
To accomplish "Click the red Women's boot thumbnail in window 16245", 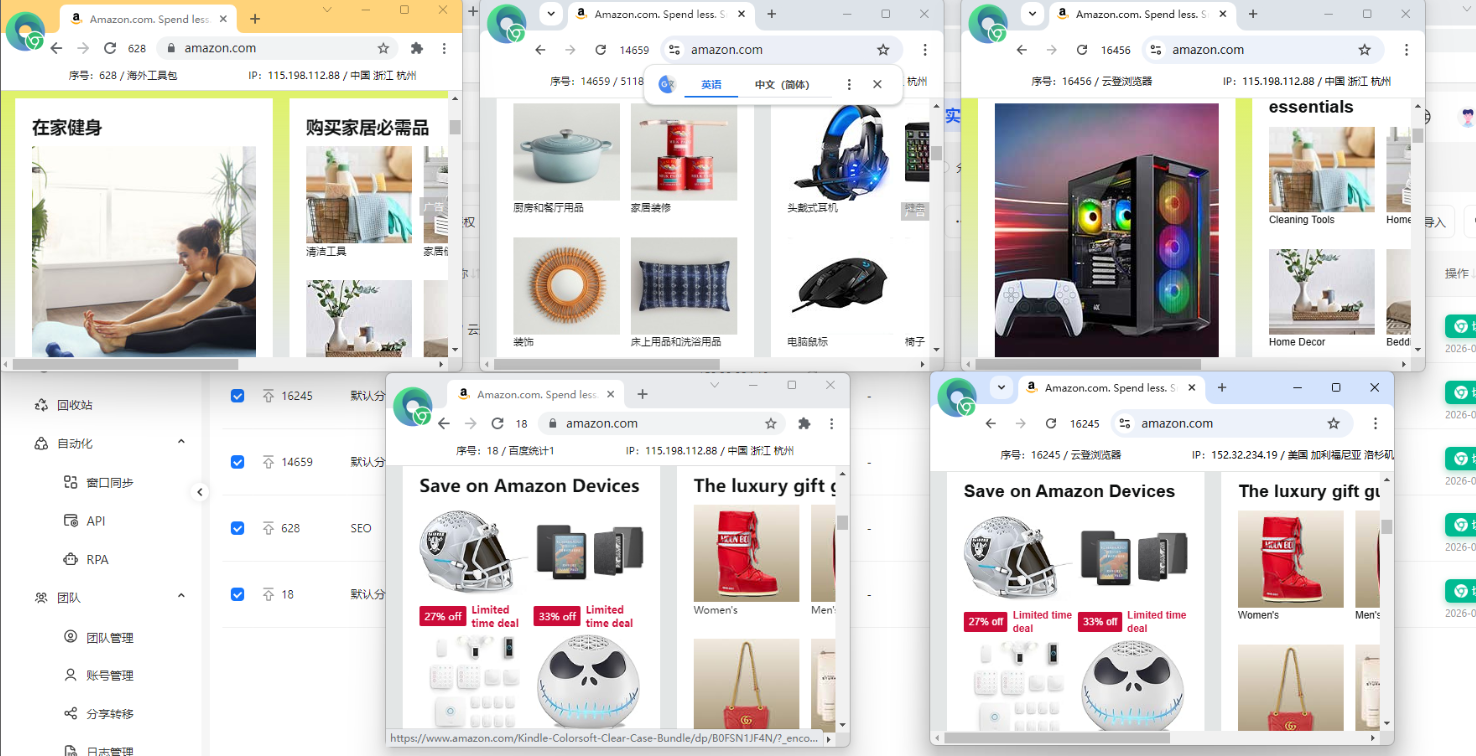I will tap(1290, 558).
